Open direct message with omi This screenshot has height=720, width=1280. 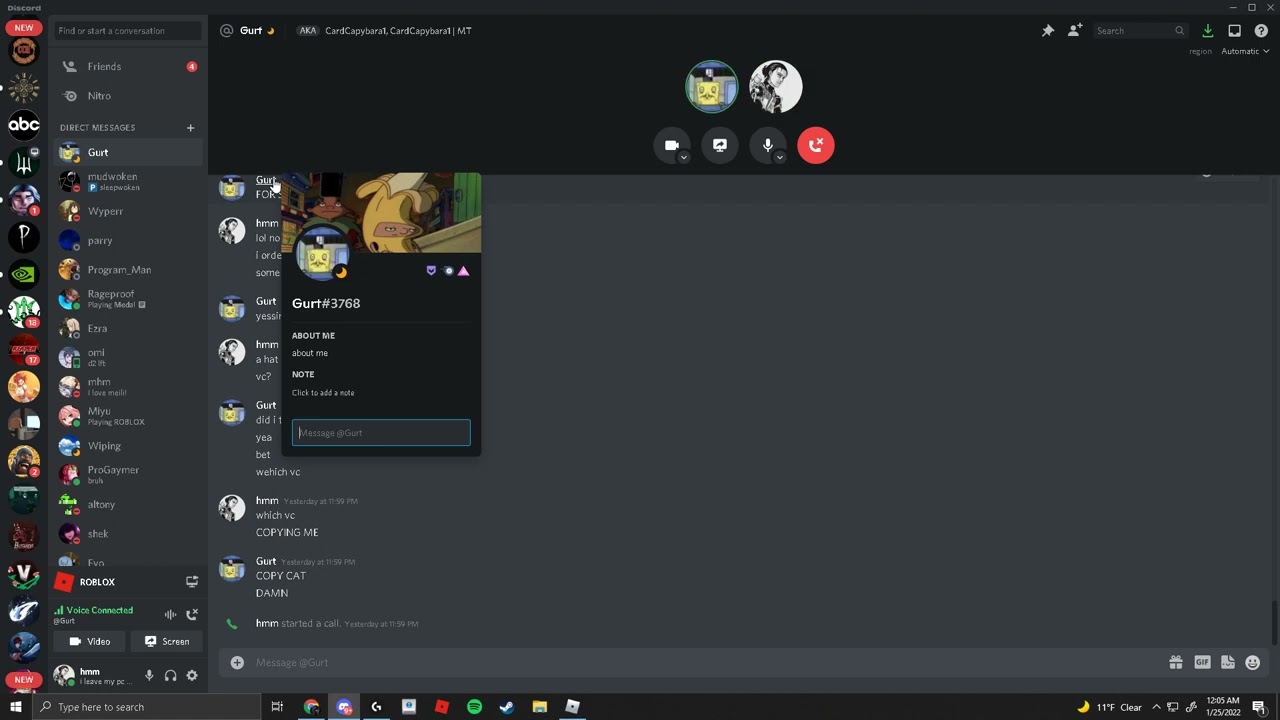129,357
